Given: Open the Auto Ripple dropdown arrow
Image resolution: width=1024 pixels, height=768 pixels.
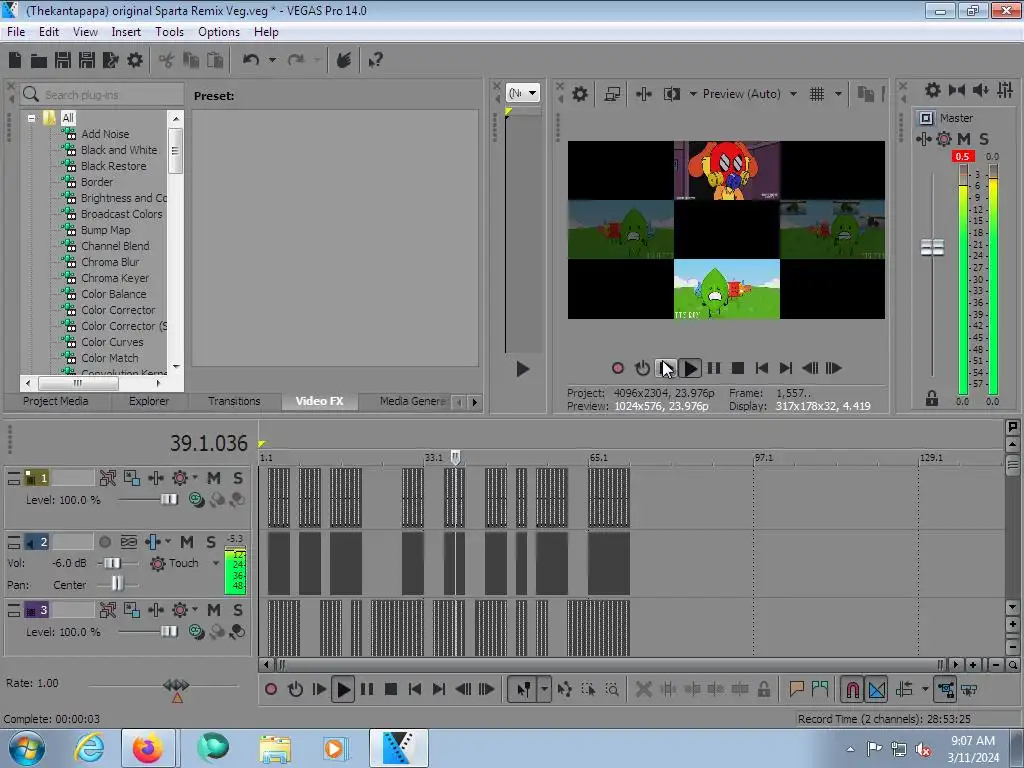Looking at the screenshot, I should [925, 689].
